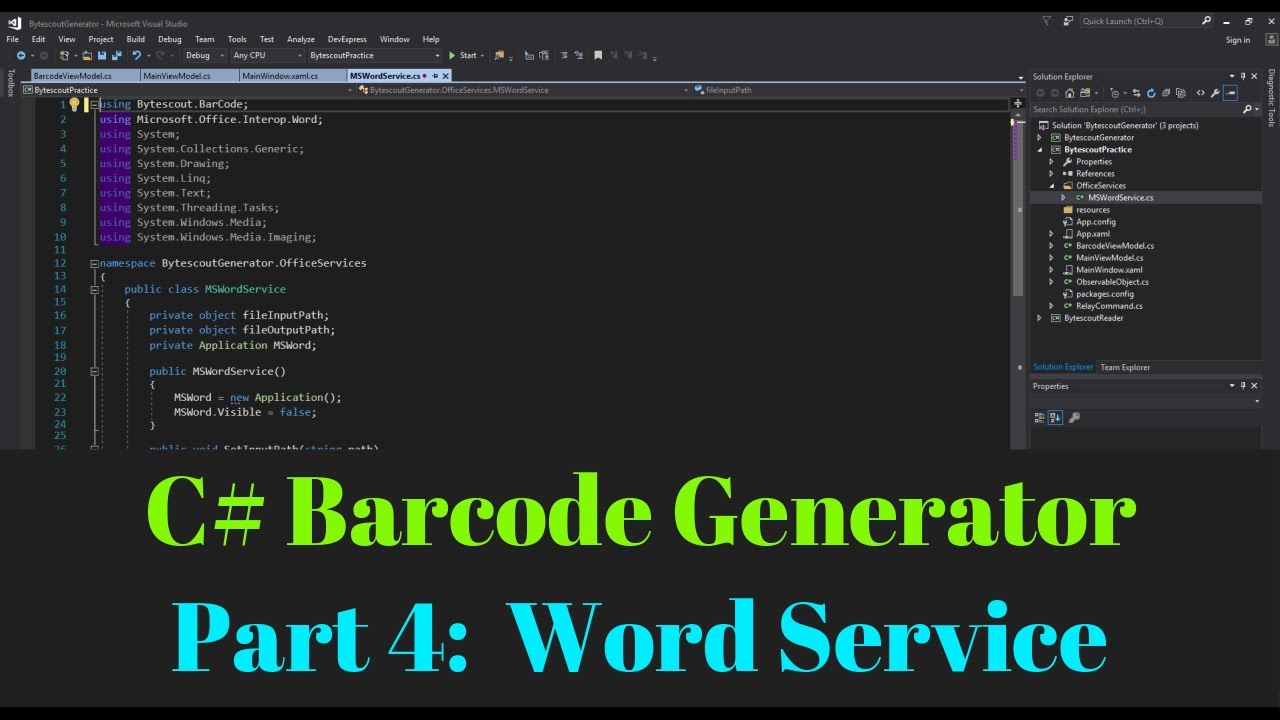Click the Open File folder icon
Viewport: 1280px width, 720px height.
[x=87, y=55]
